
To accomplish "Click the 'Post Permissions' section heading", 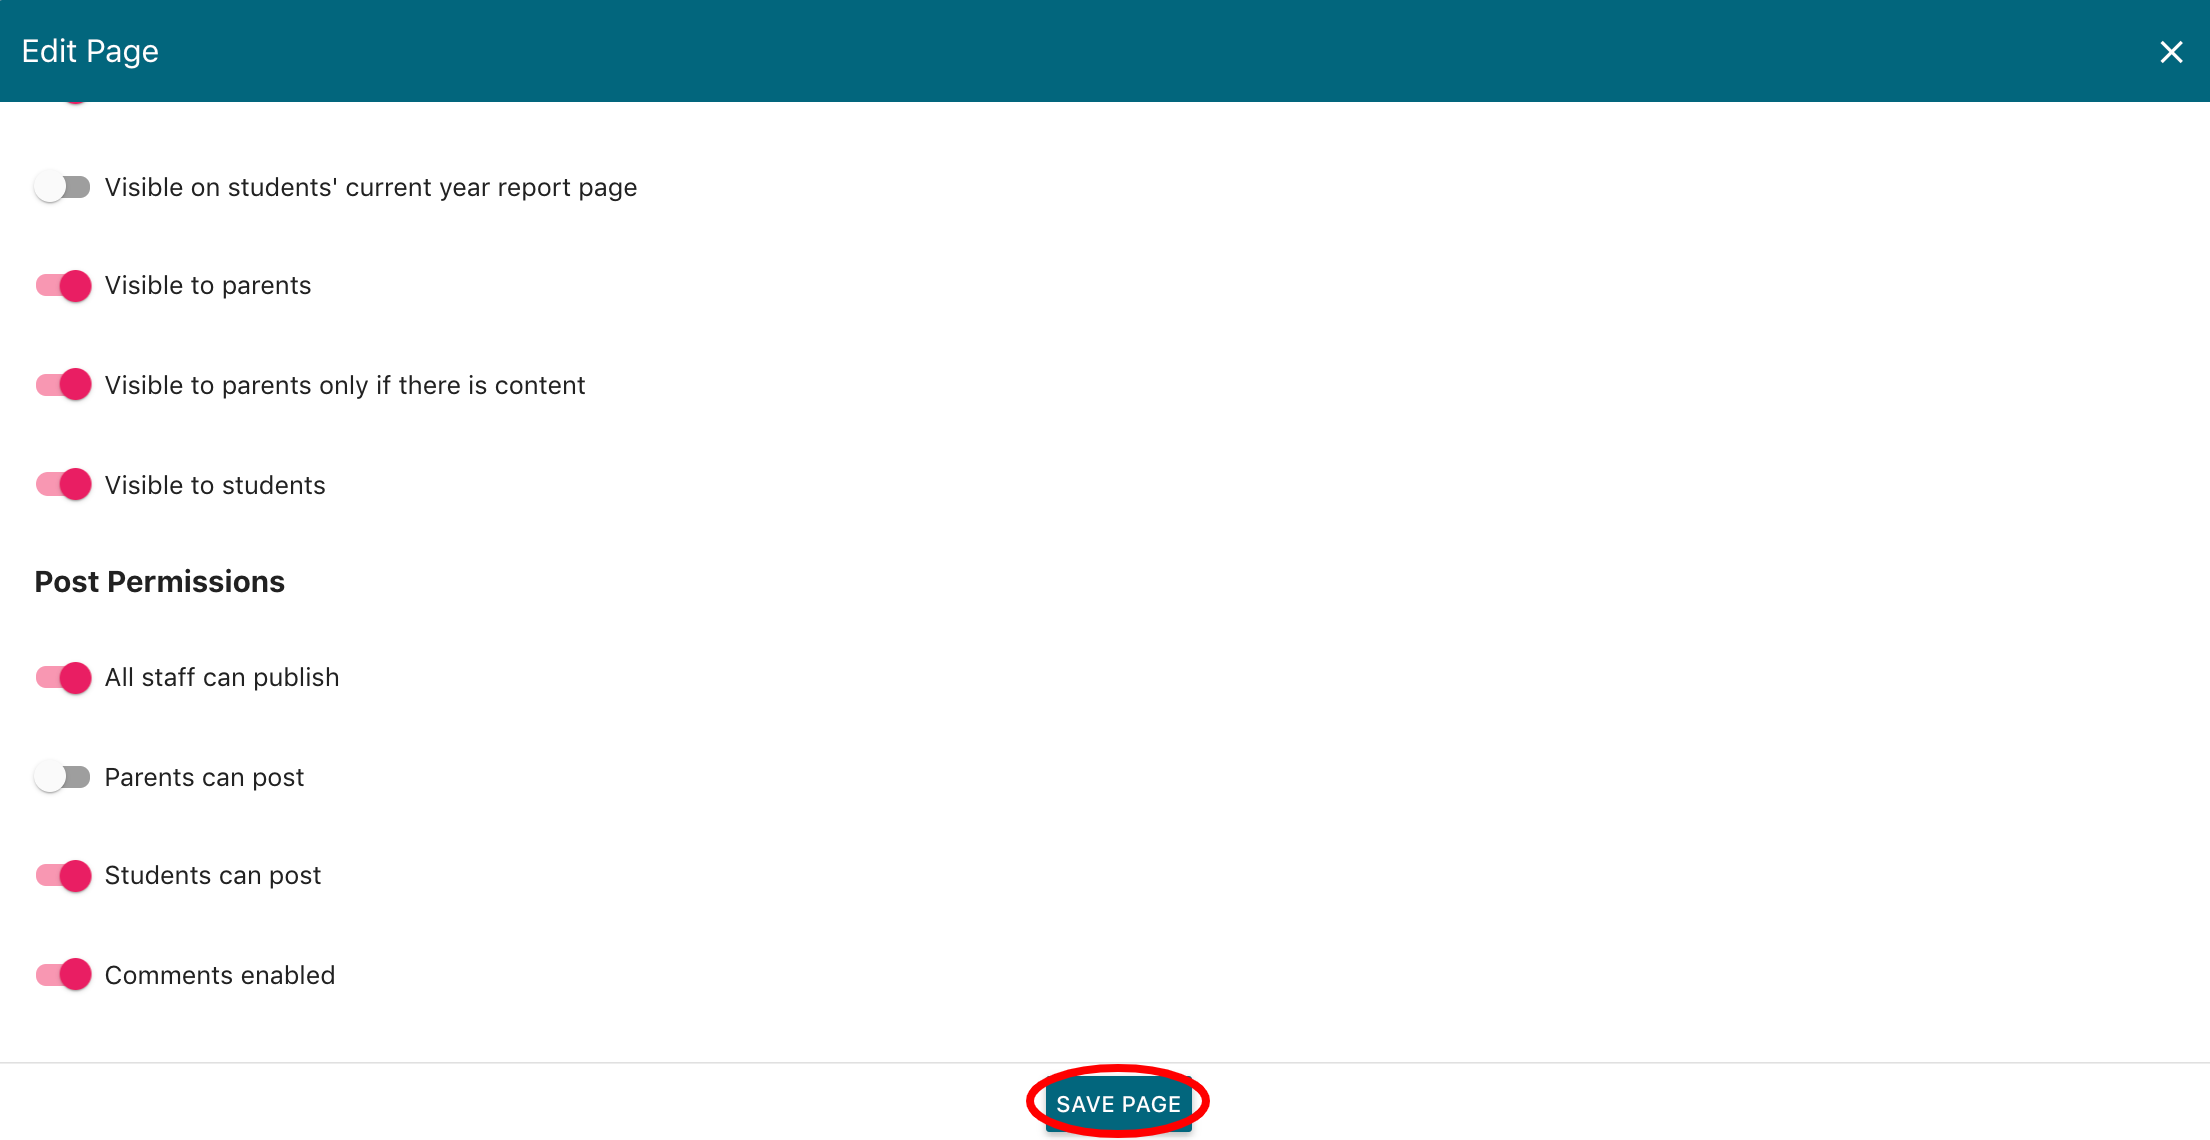I will [x=160, y=582].
